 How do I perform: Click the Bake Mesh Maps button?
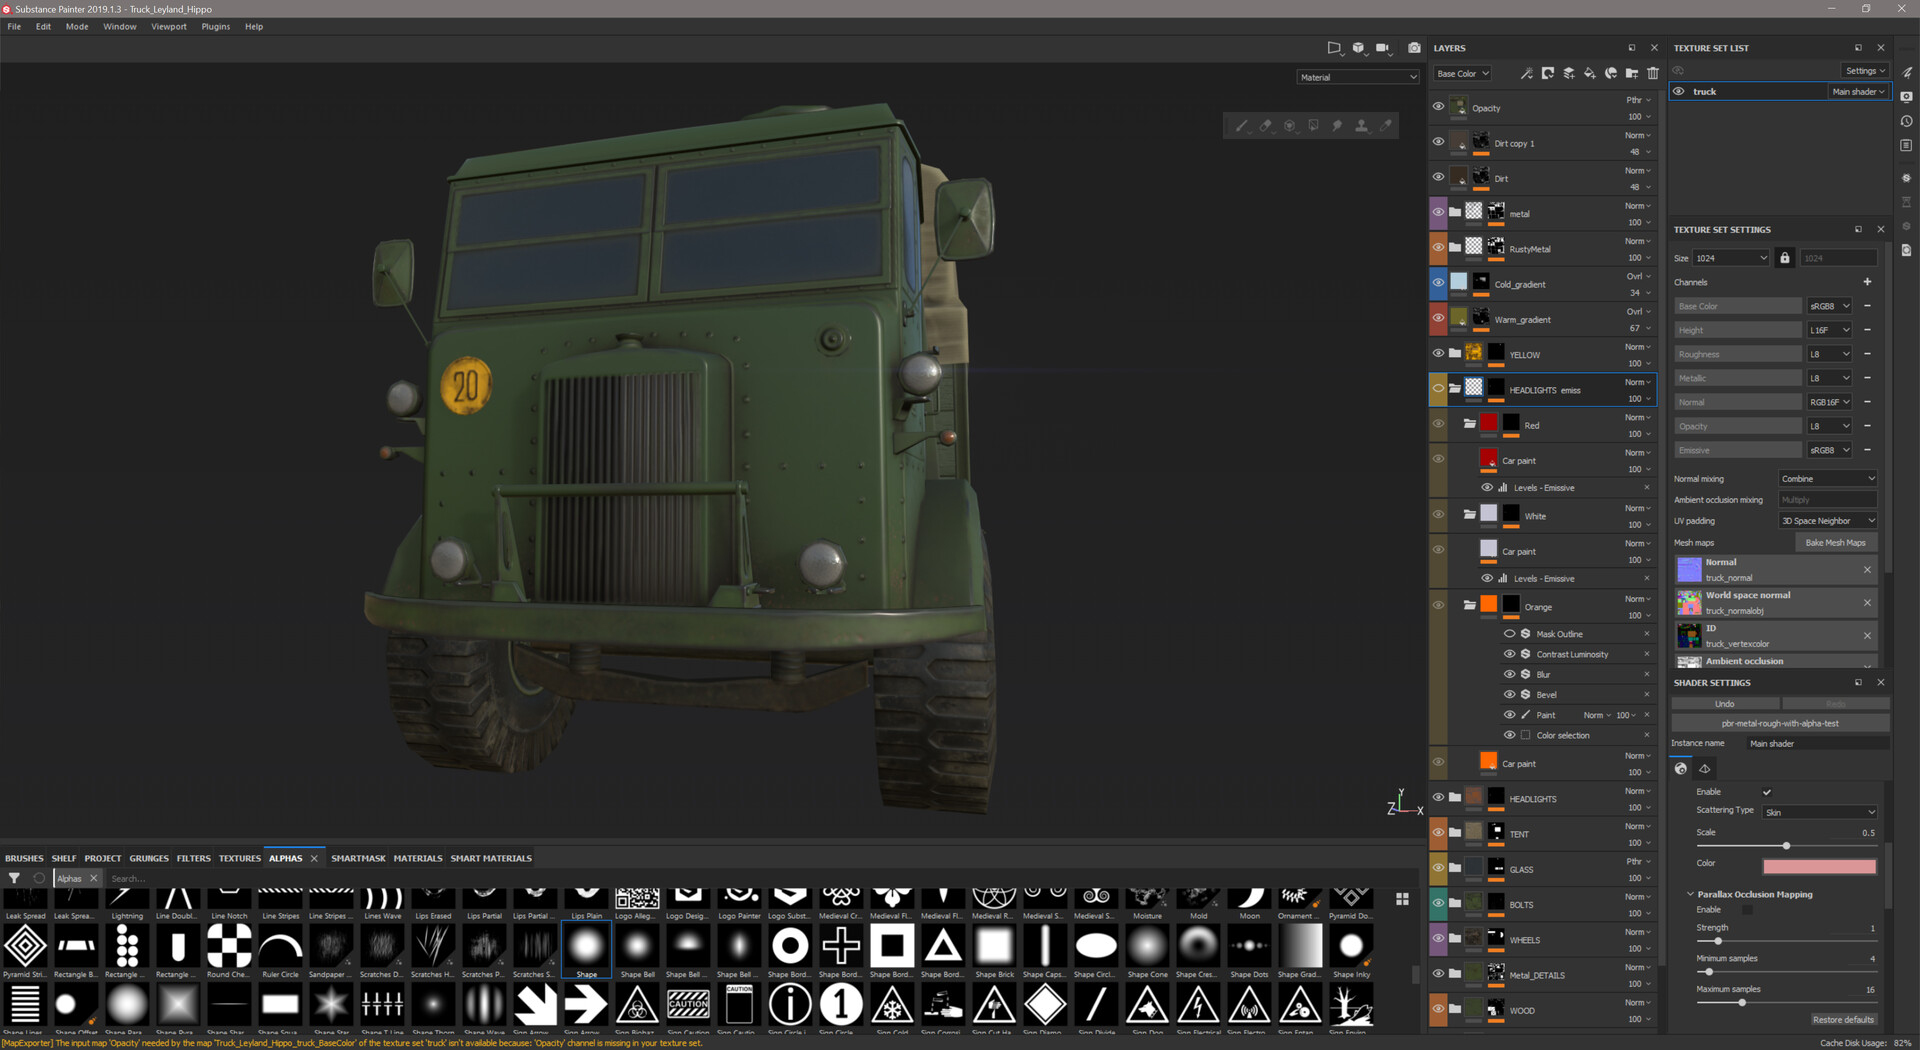pyautogui.click(x=1836, y=542)
